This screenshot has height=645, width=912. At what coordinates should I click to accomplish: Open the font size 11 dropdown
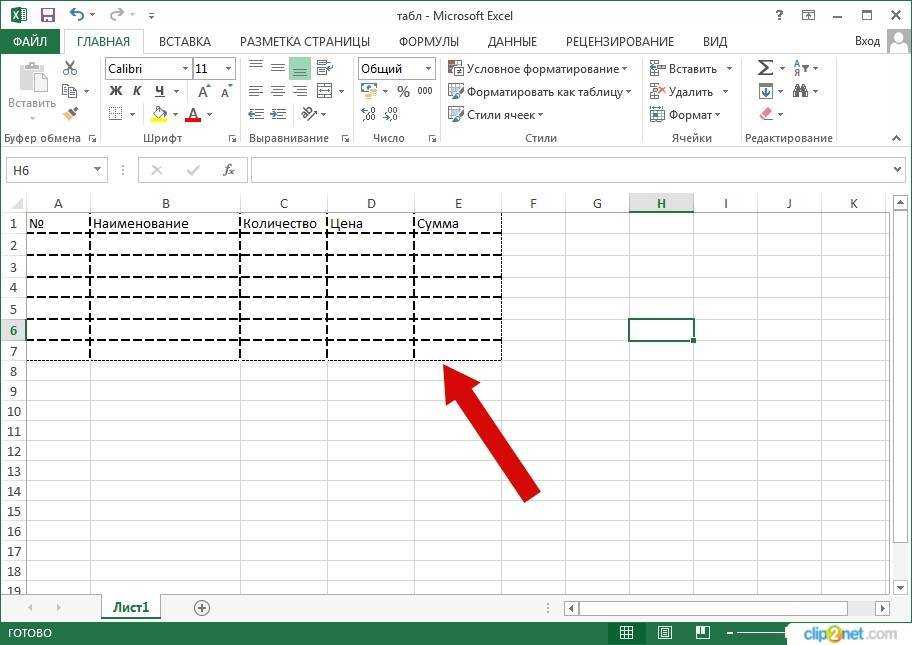click(x=229, y=69)
